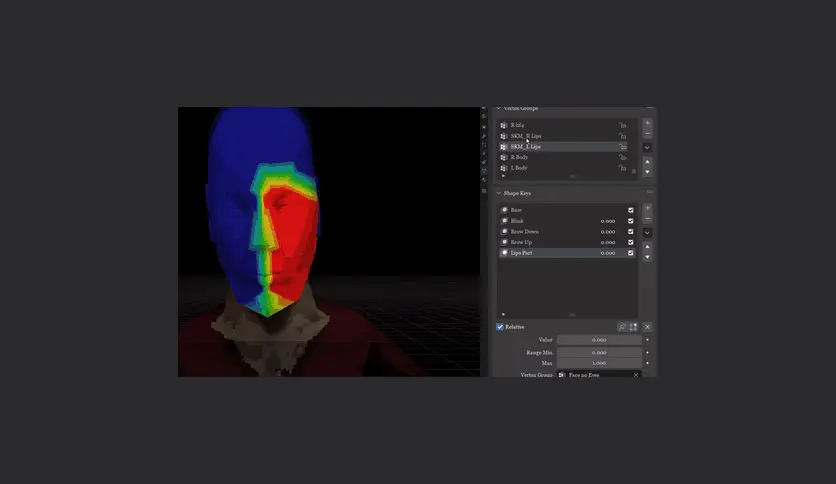This screenshot has width=836, height=484.
Task: Click the shape key icon beside Base
Action: (x=504, y=210)
